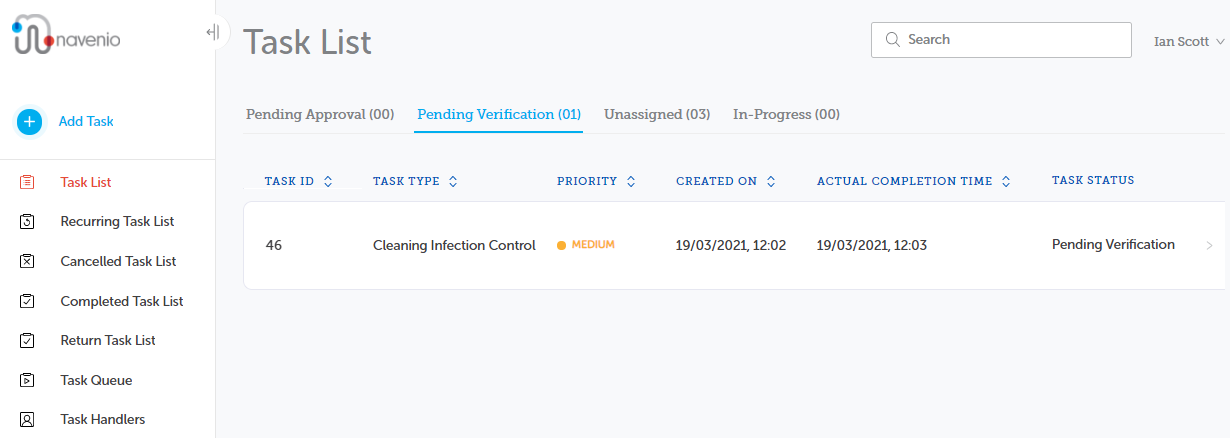Image resolution: width=1230 pixels, height=438 pixels.
Task: Sort by Created On column arrows
Action: pyautogui.click(x=771, y=181)
